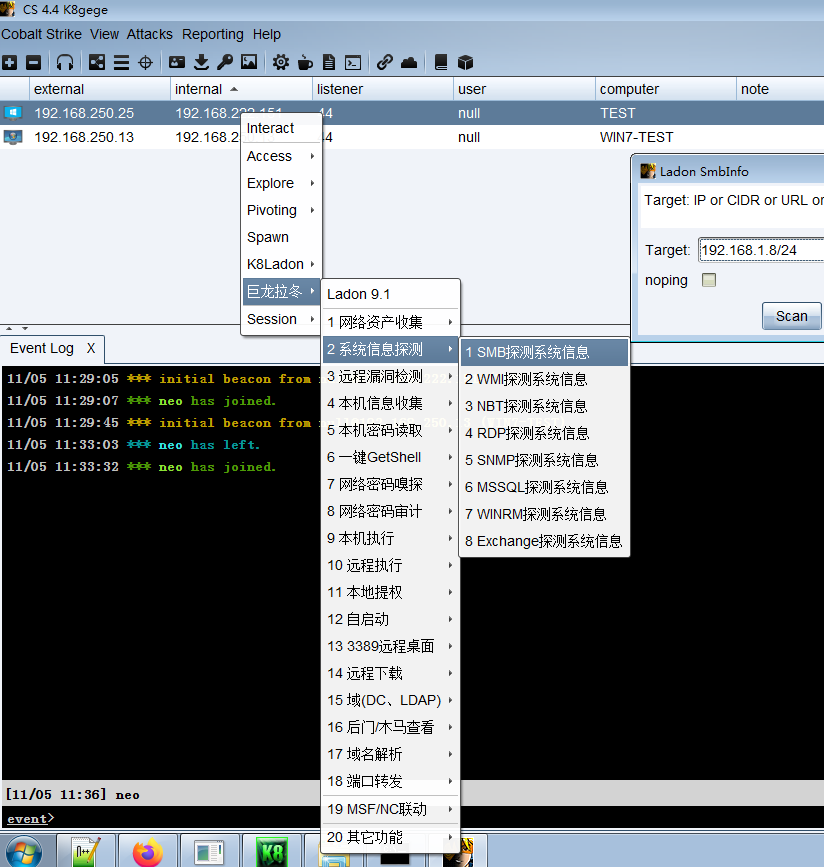Open Firefox from the taskbar
This screenshot has width=824, height=867.
click(x=148, y=851)
